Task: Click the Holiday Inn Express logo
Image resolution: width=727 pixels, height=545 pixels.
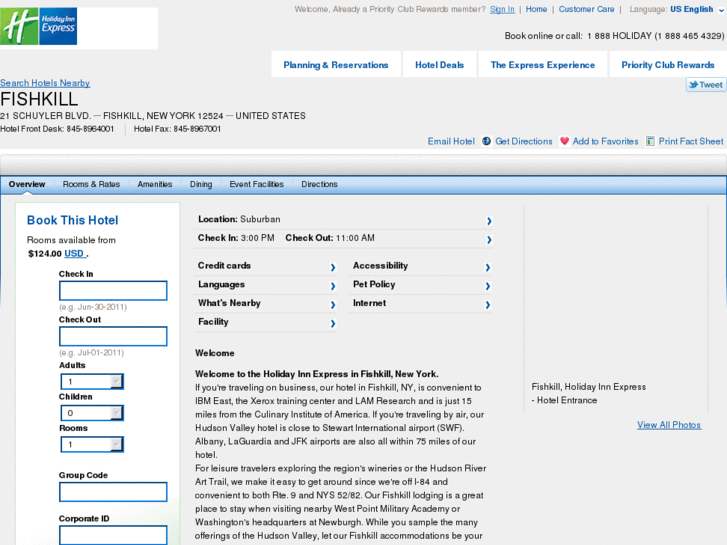Action: (38, 26)
